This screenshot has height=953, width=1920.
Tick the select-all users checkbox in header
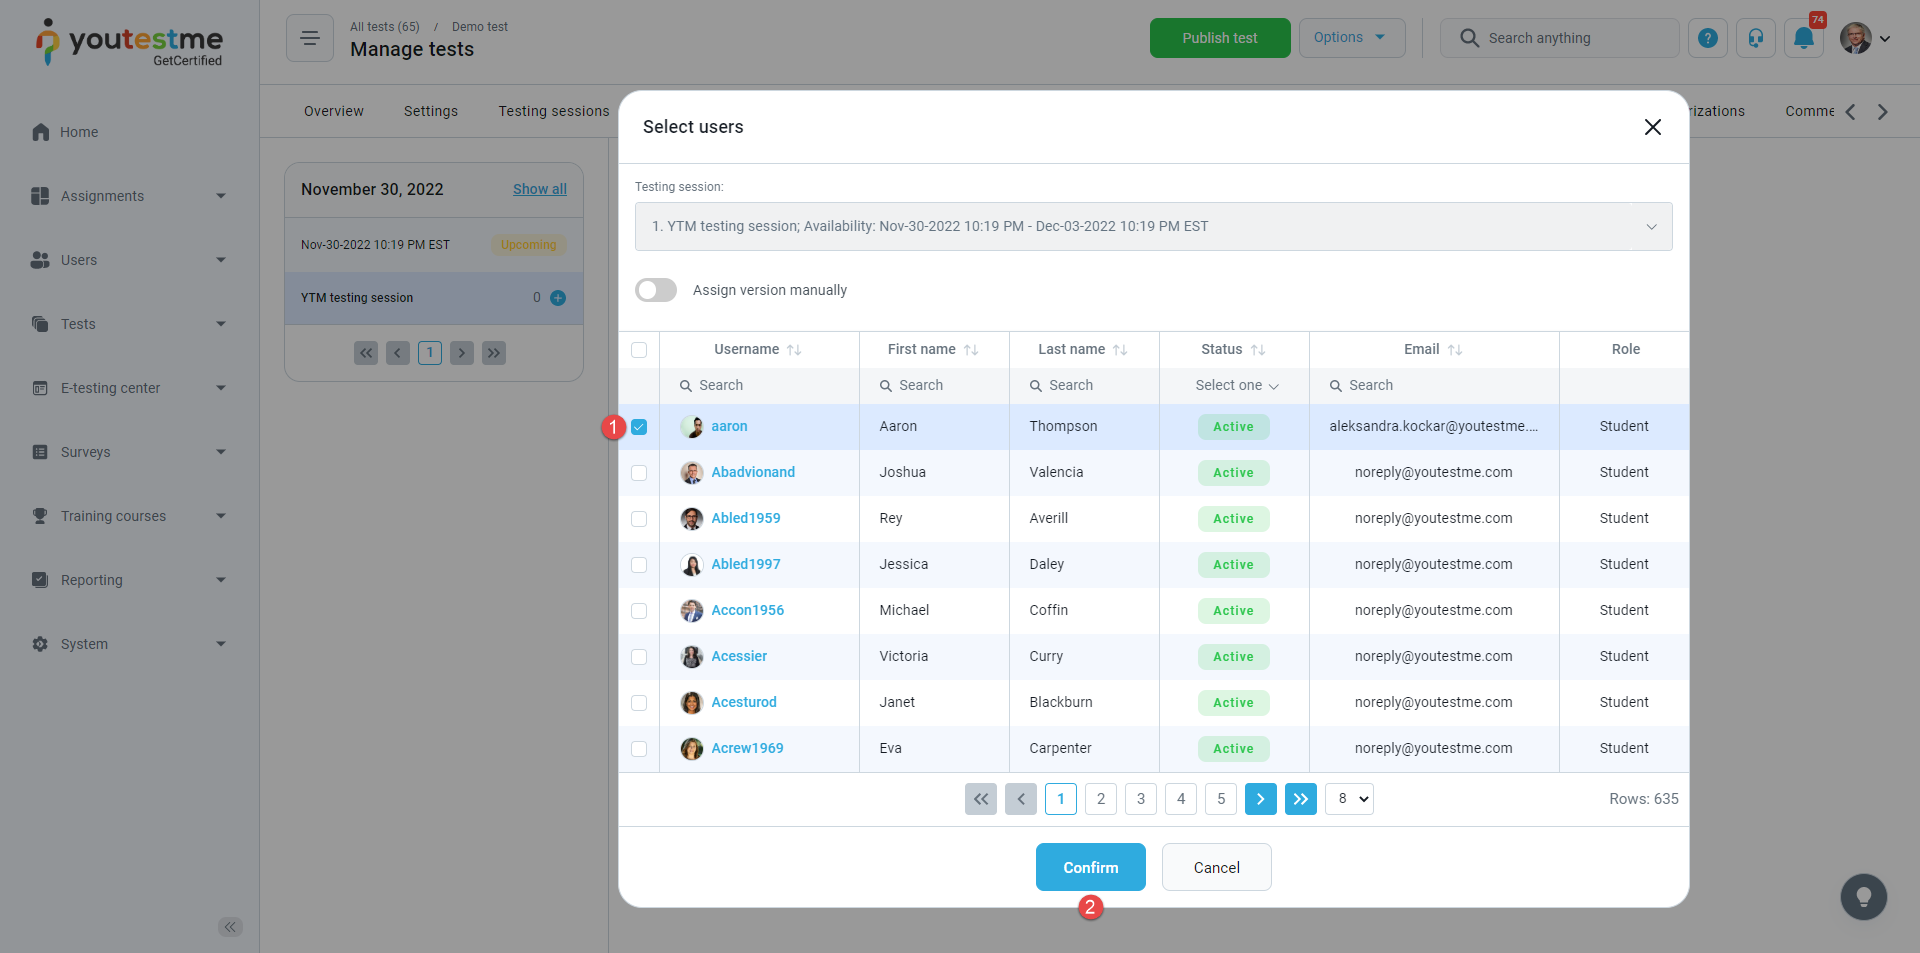pyautogui.click(x=639, y=350)
